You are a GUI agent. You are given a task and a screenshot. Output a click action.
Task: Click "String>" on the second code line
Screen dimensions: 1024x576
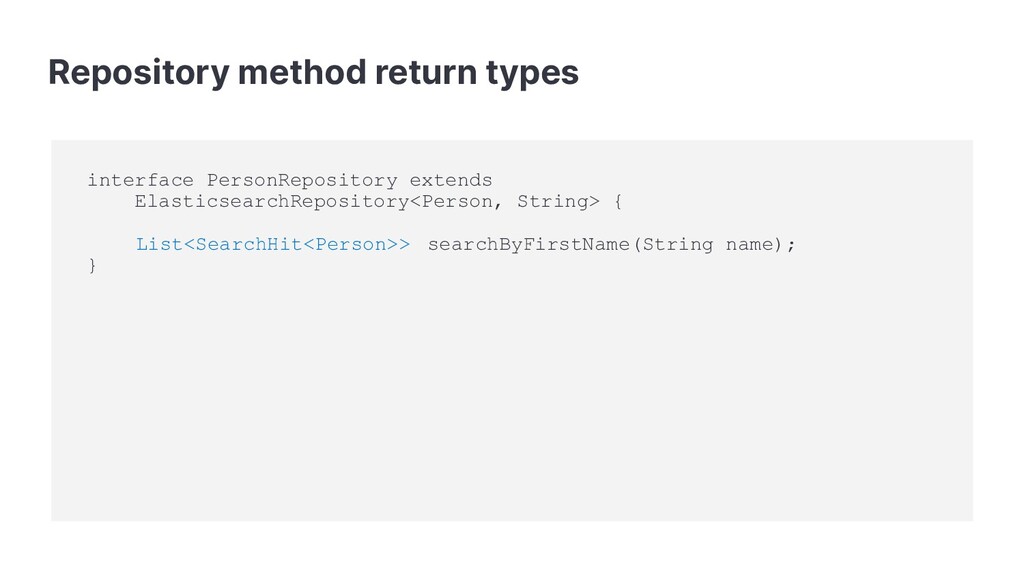558,202
